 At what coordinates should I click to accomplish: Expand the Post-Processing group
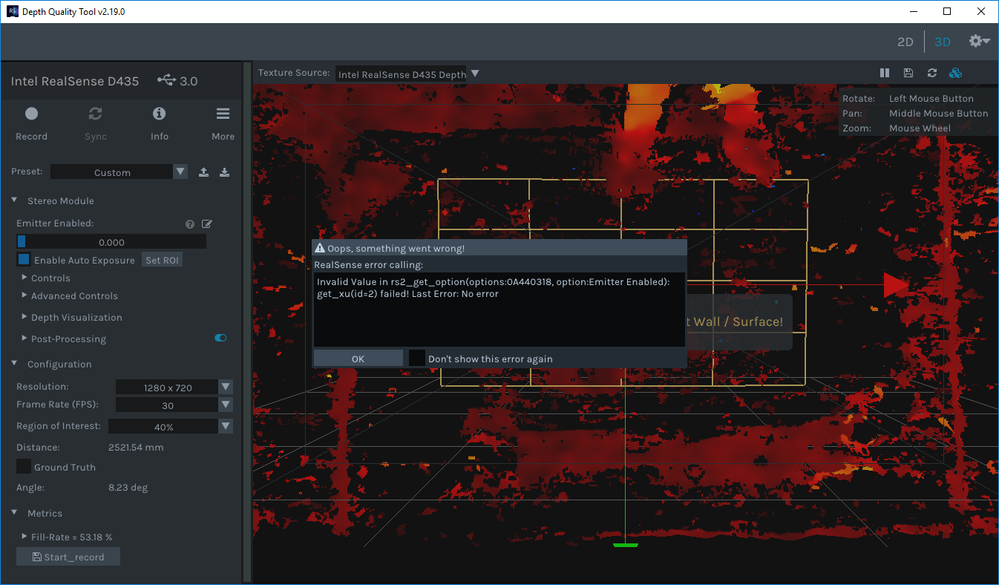coord(24,338)
